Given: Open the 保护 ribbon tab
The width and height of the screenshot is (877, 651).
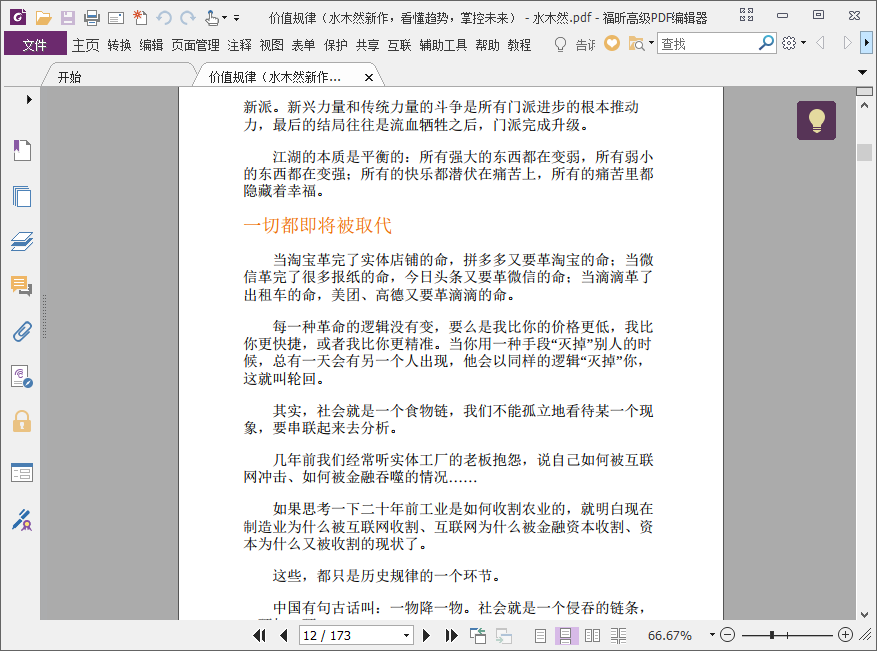Looking at the screenshot, I should pos(336,45).
